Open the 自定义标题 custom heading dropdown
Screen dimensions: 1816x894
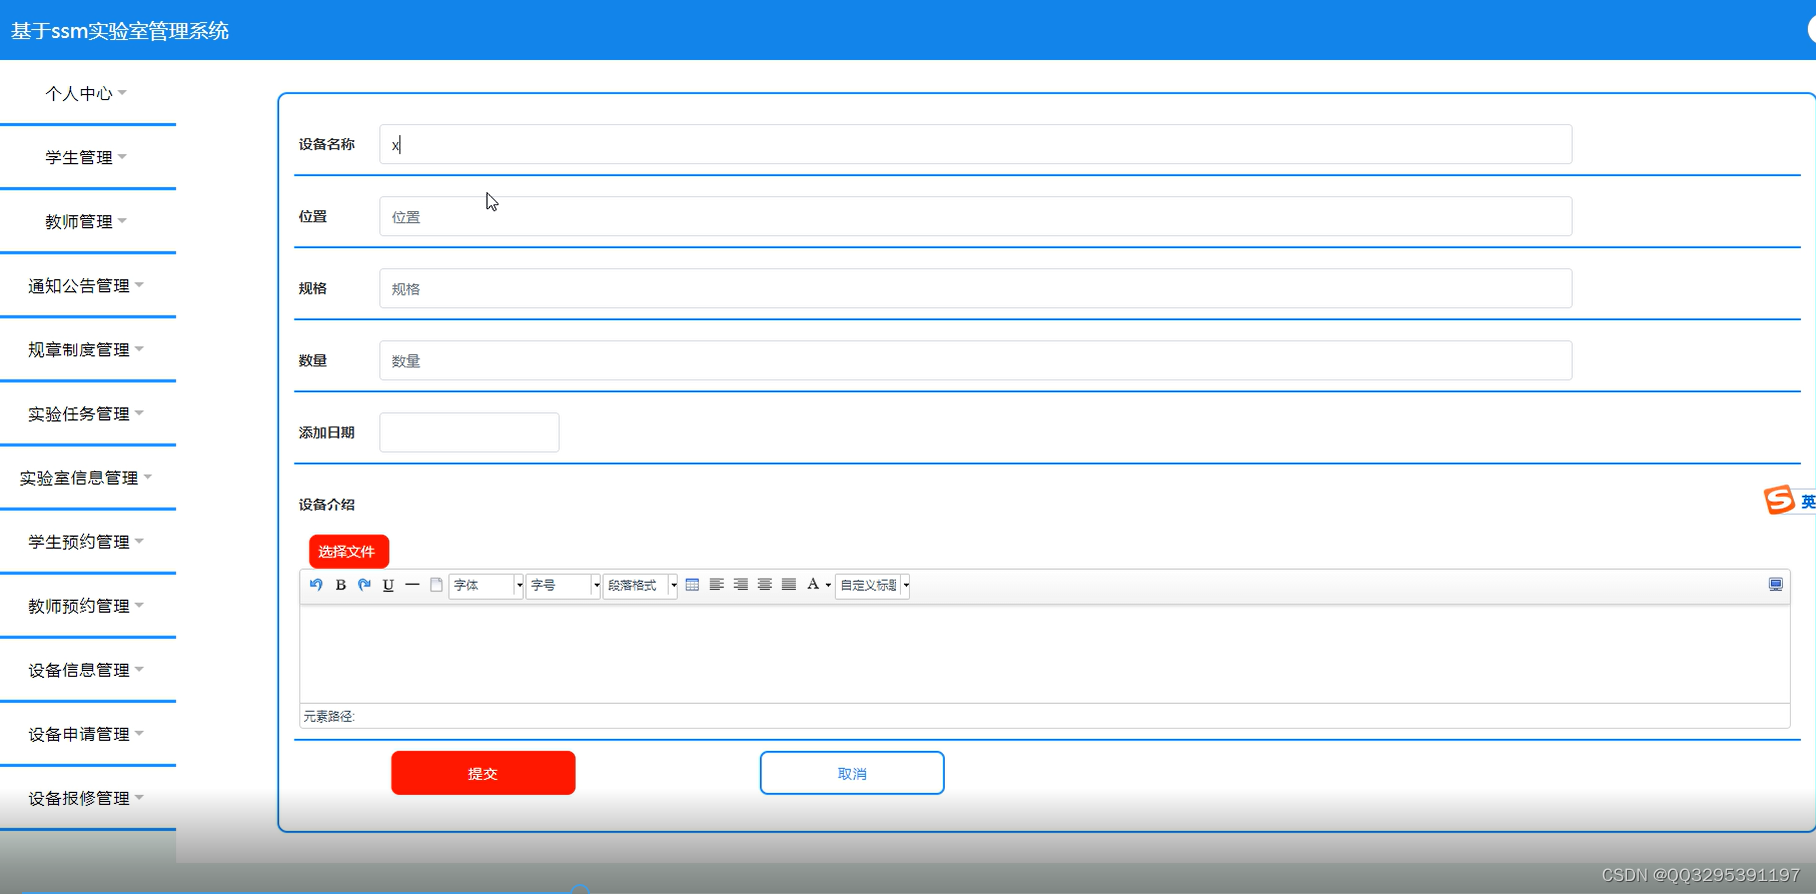point(872,585)
